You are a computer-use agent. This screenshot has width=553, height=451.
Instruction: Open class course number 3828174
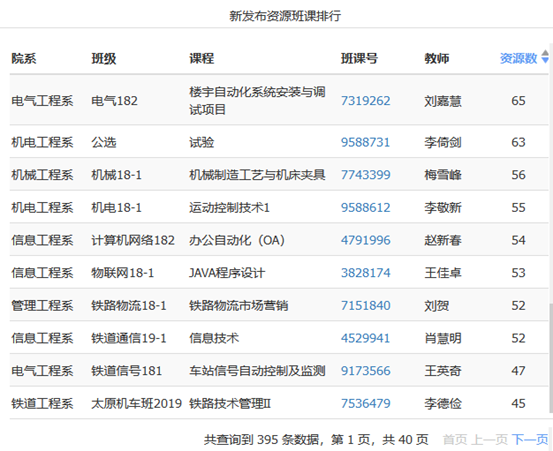tap(365, 273)
